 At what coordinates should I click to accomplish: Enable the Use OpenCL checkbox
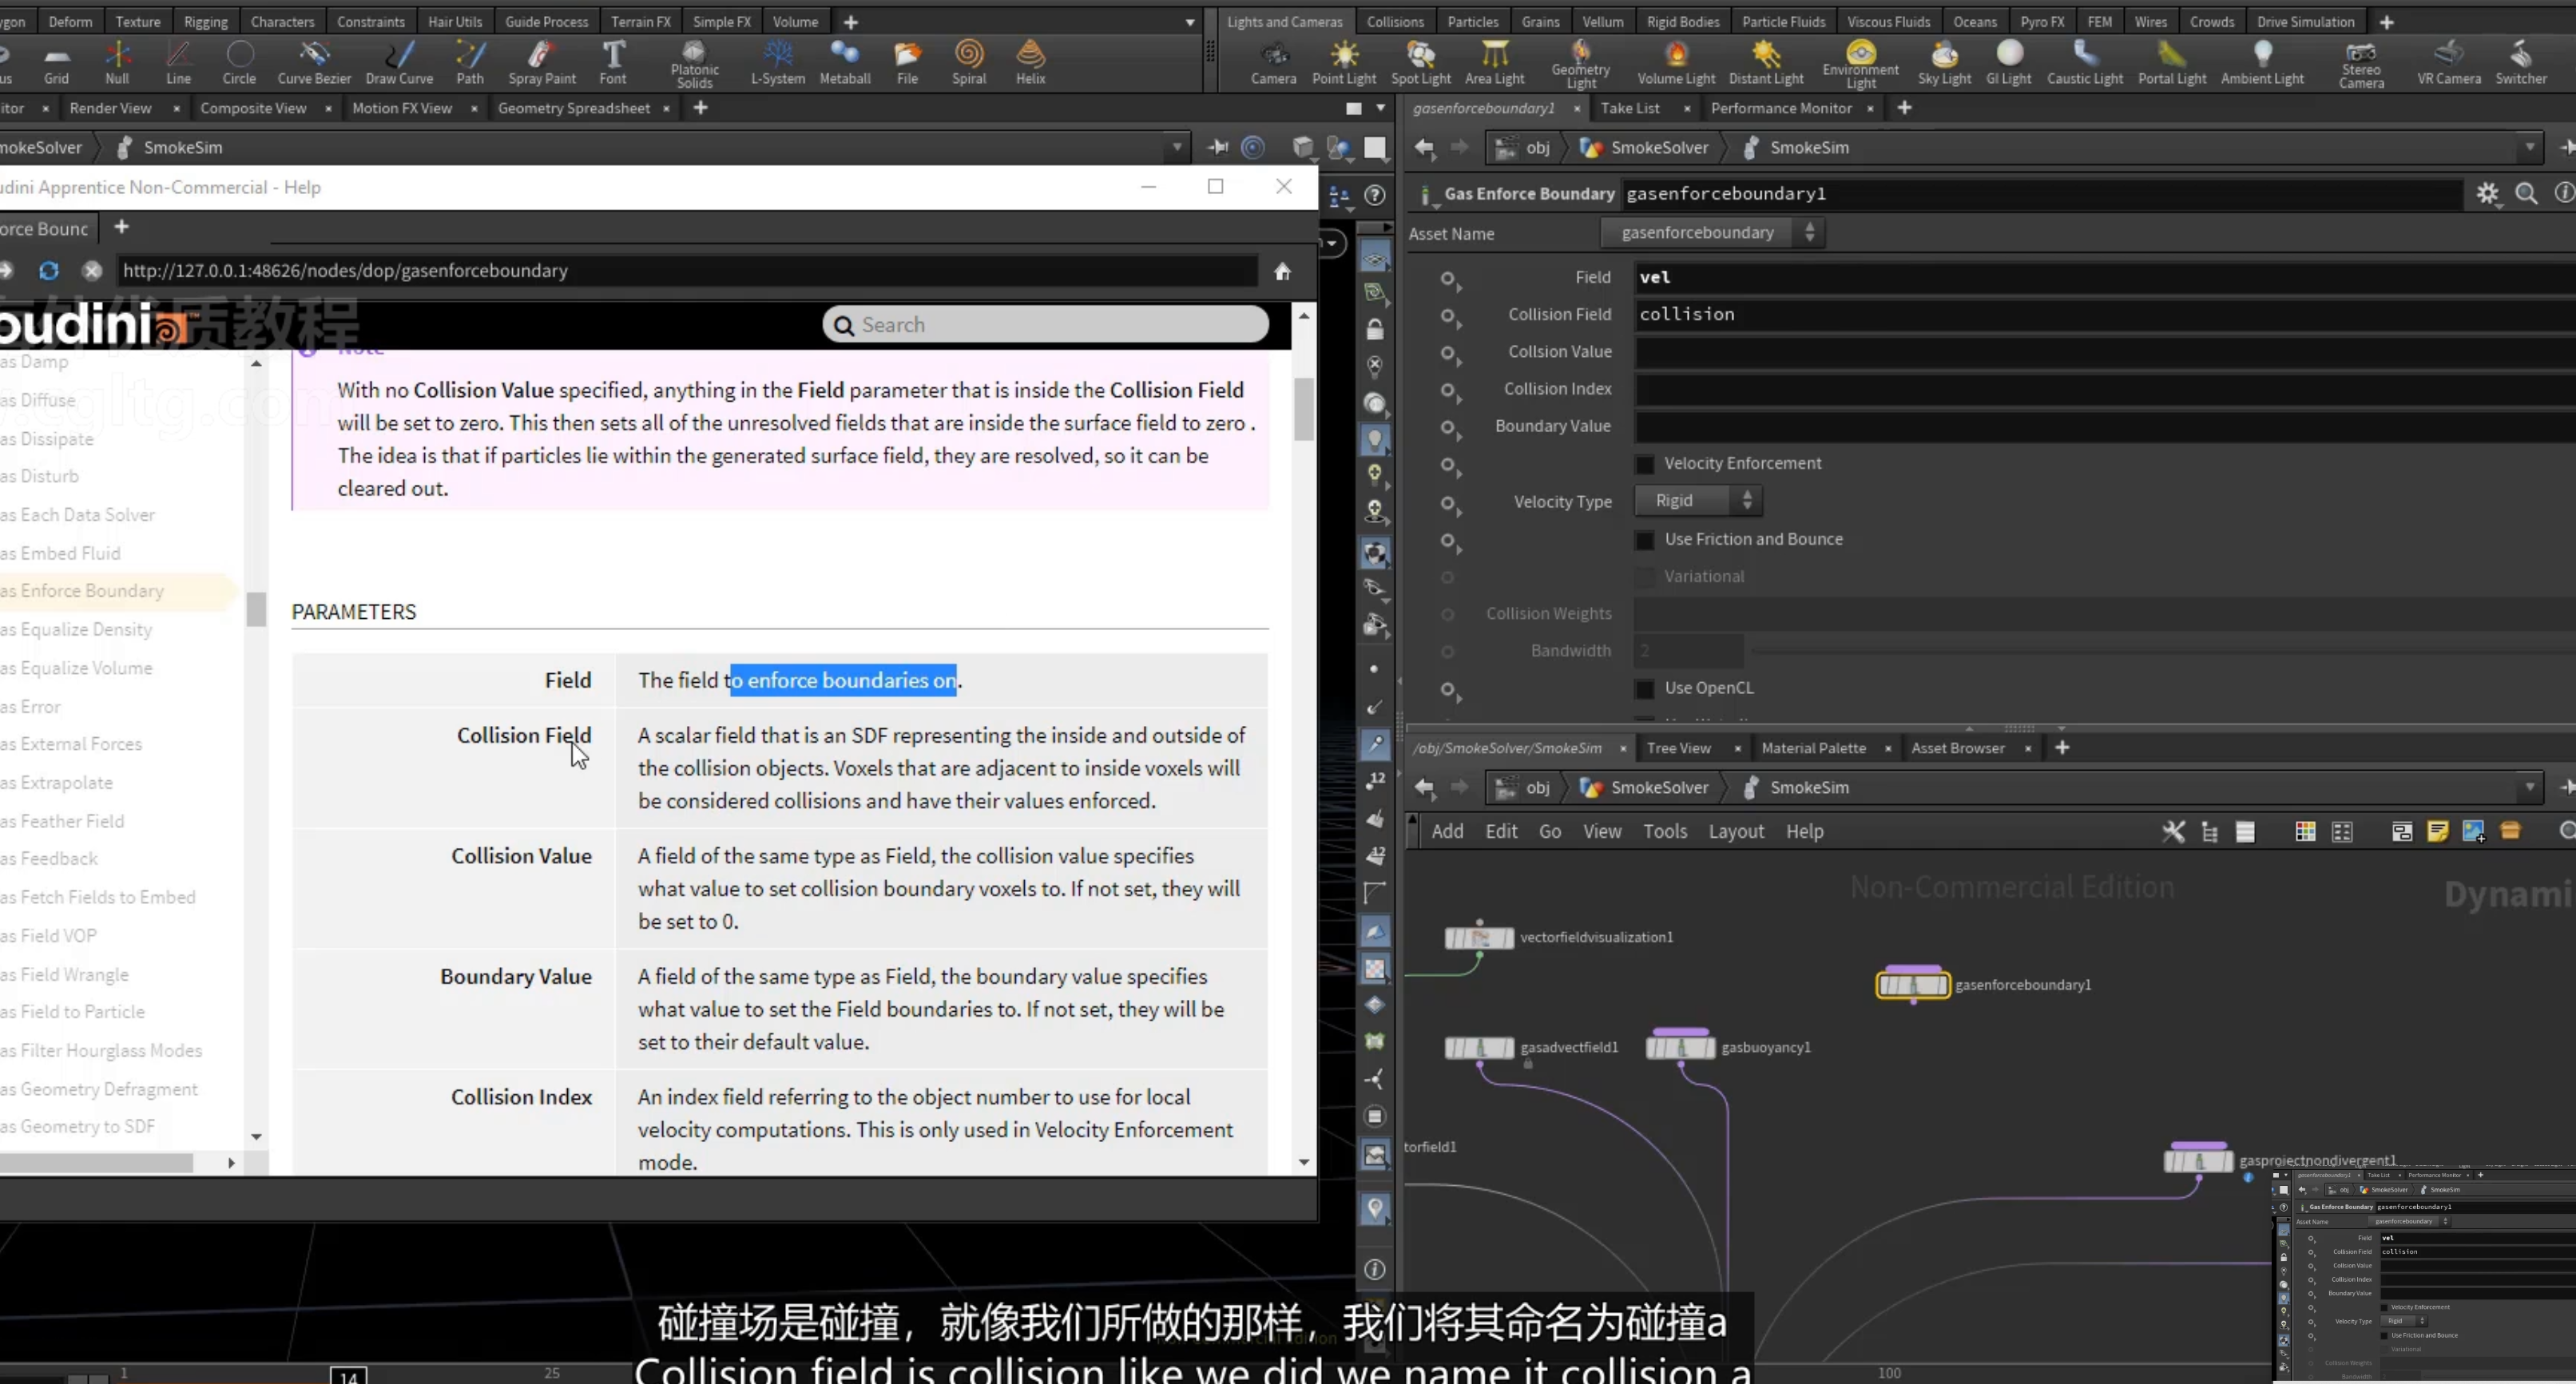[1644, 689]
